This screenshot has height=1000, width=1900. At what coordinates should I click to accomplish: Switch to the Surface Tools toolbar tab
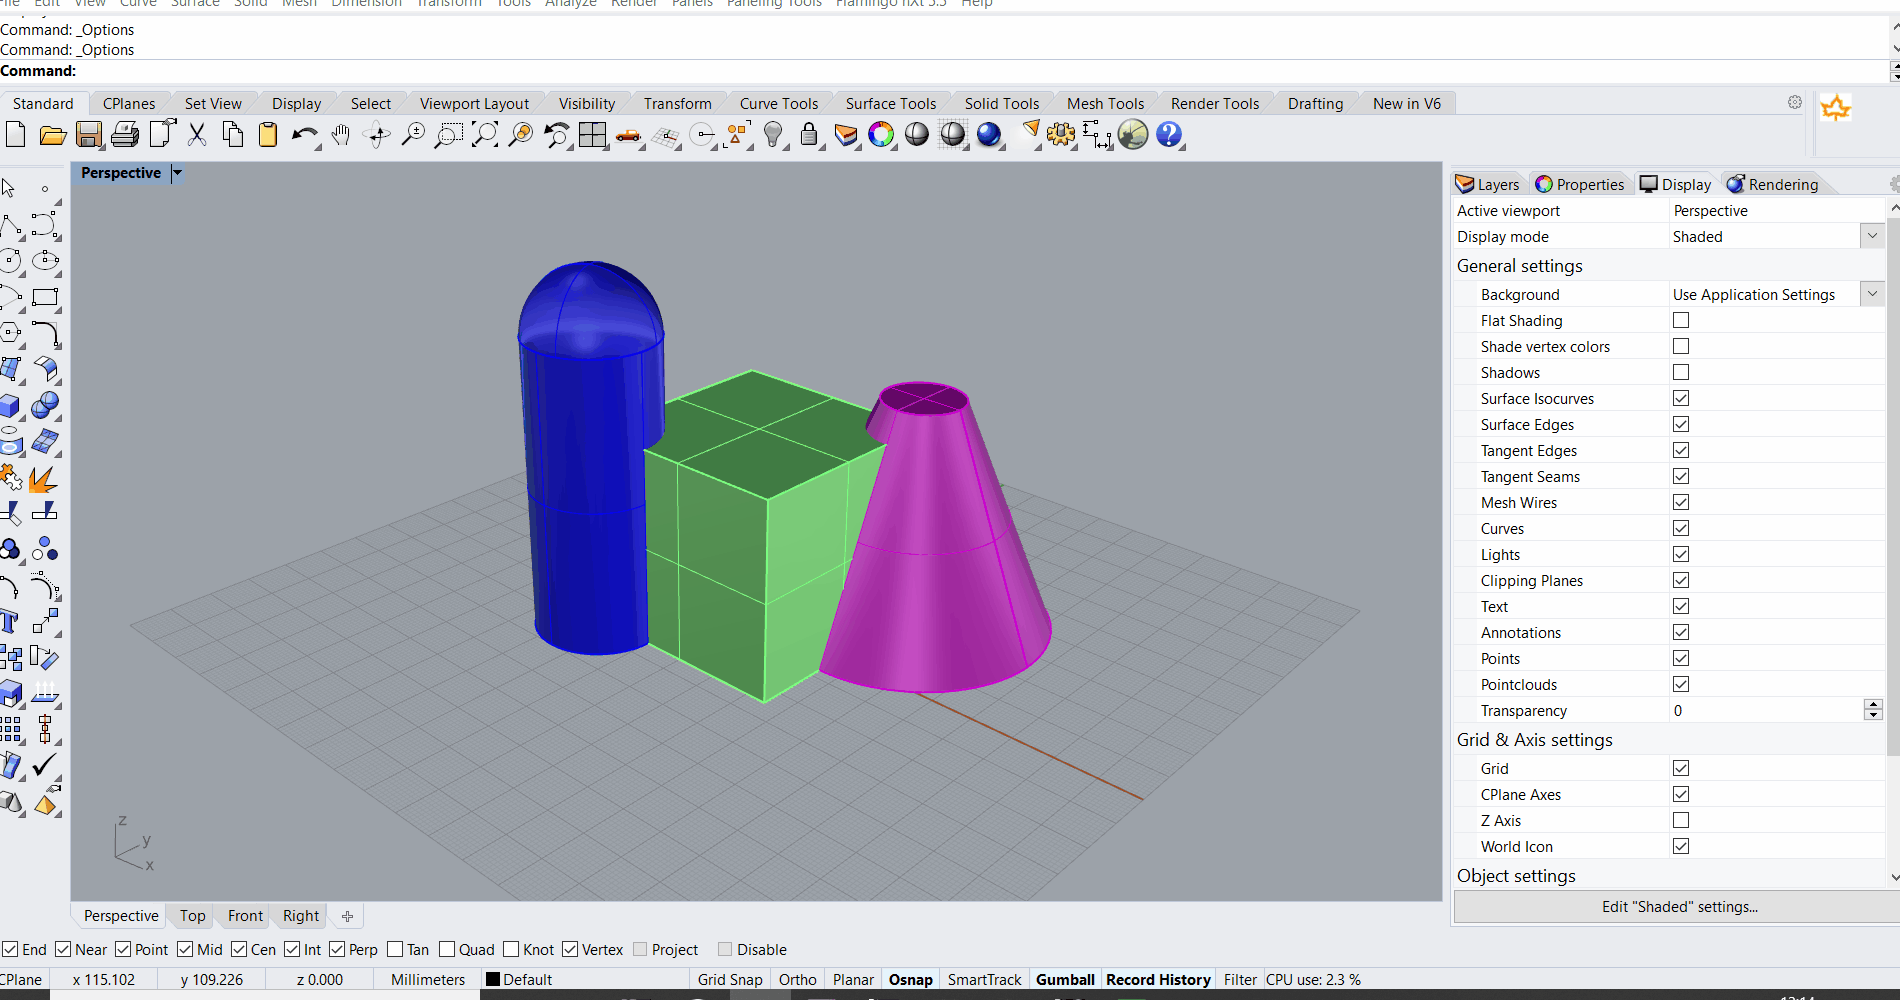click(890, 104)
